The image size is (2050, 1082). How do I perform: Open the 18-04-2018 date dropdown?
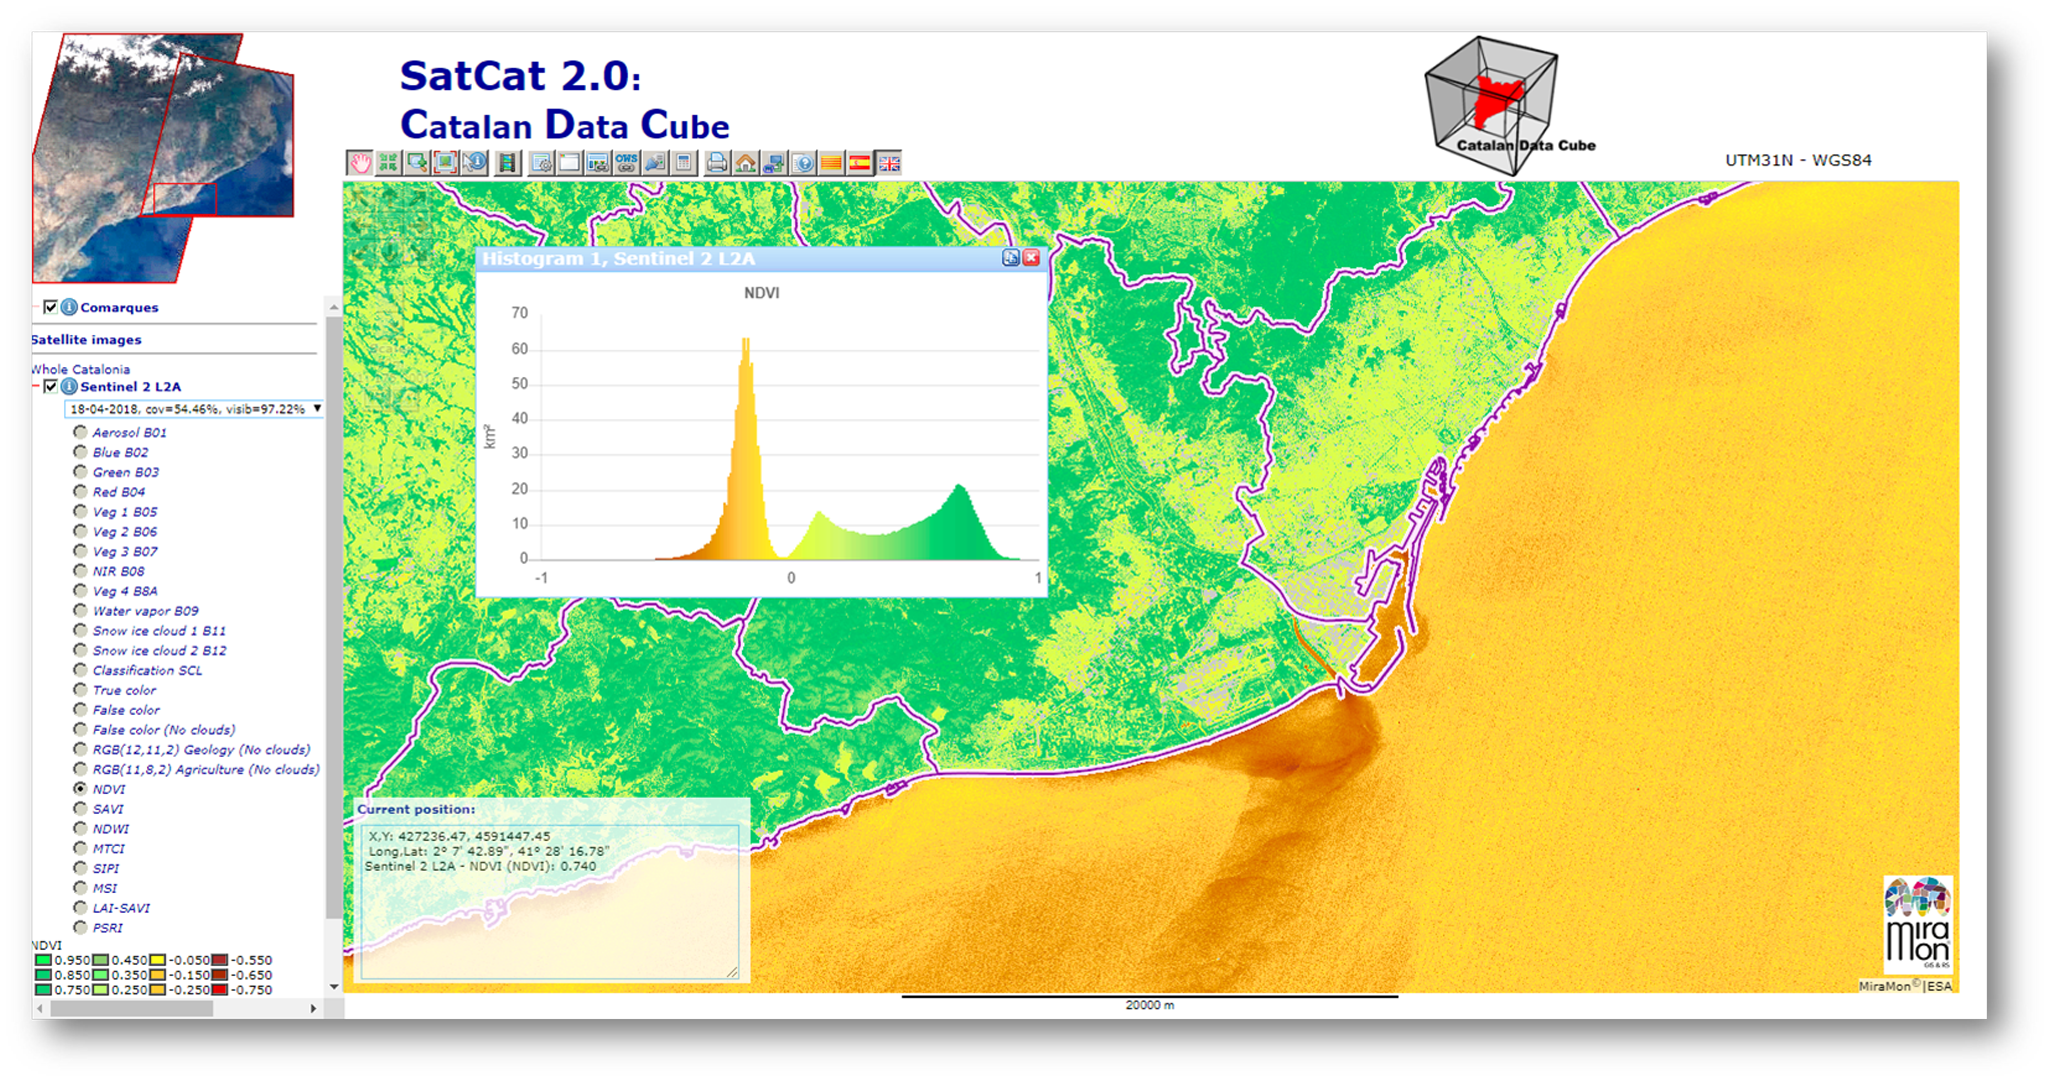coord(194,409)
